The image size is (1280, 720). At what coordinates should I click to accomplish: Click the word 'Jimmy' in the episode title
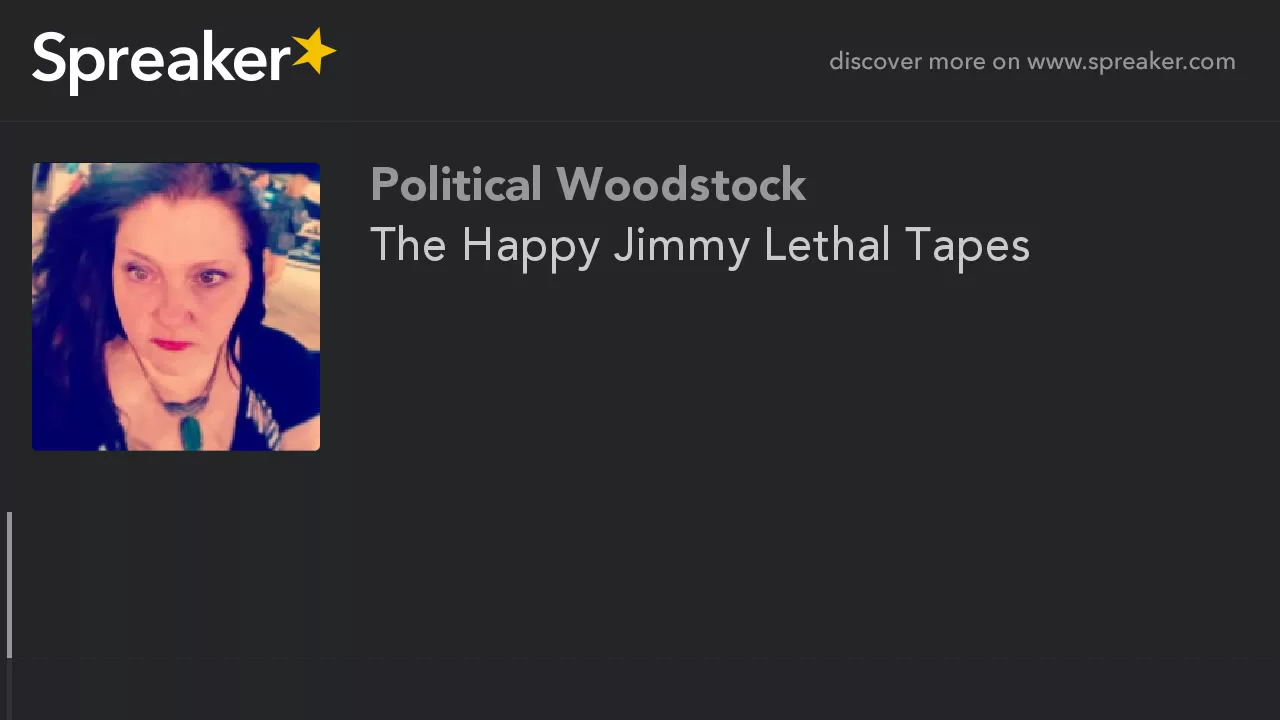click(x=682, y=247)
